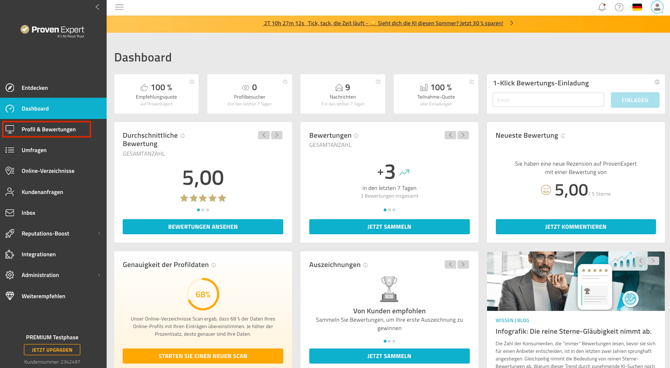Open the blog article thumbnail image

[x=576, y=281]
